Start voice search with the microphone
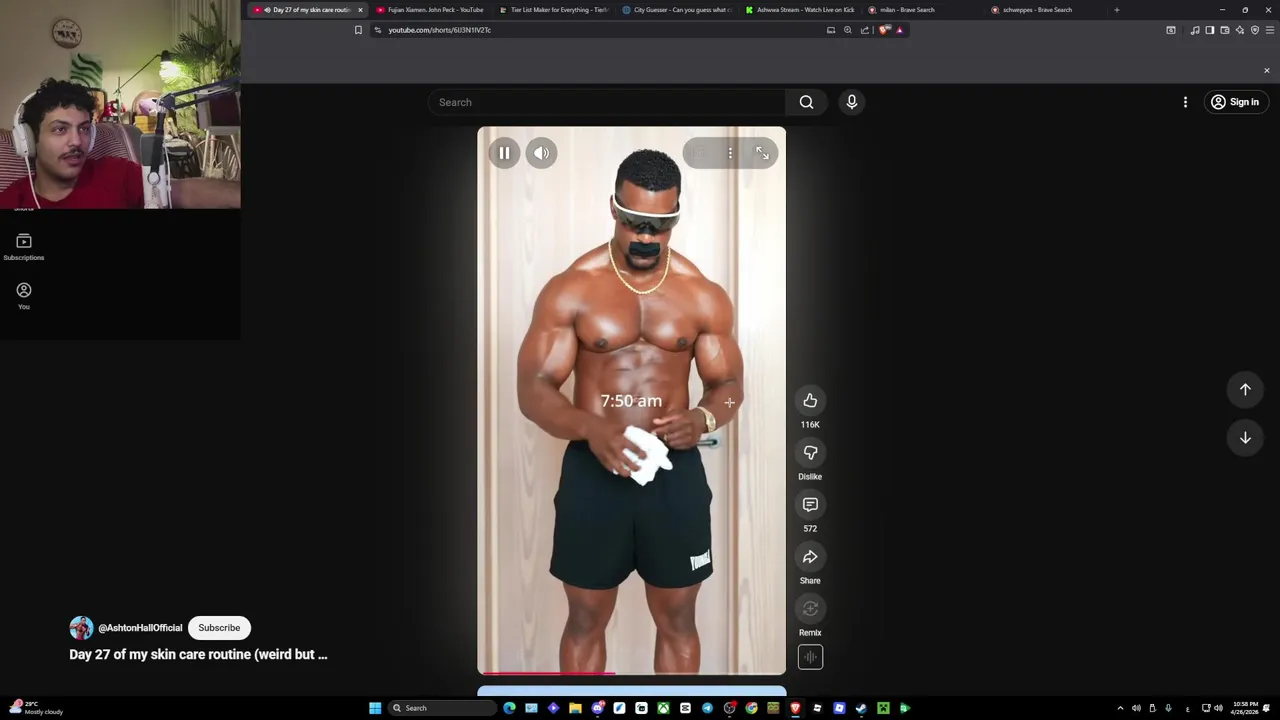The image size is (1280, 720). coord(852,102)
